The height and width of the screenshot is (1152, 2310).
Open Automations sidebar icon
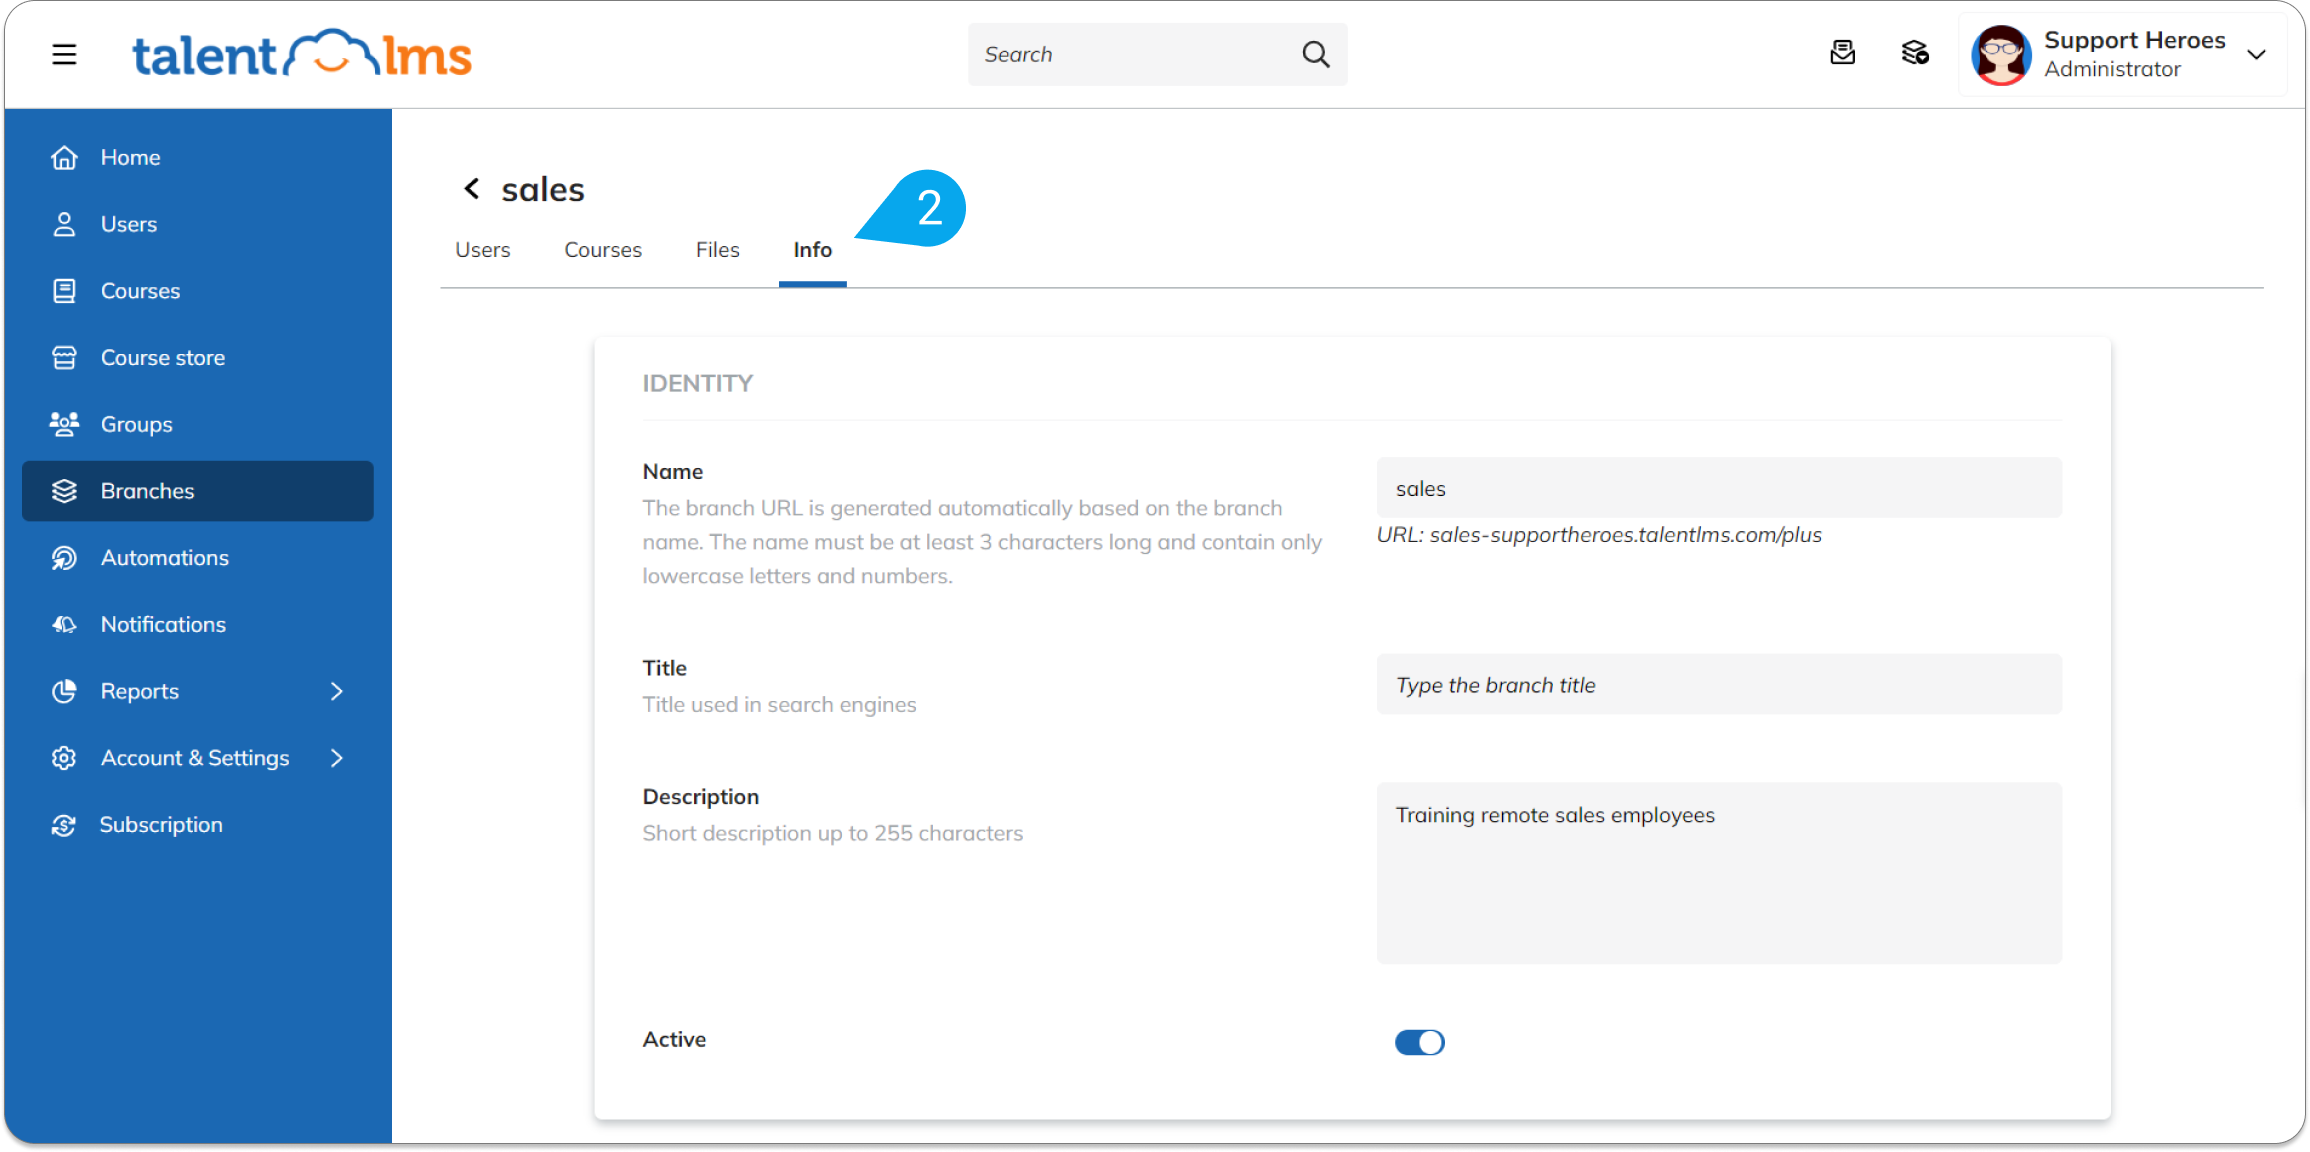coord(64,558)
